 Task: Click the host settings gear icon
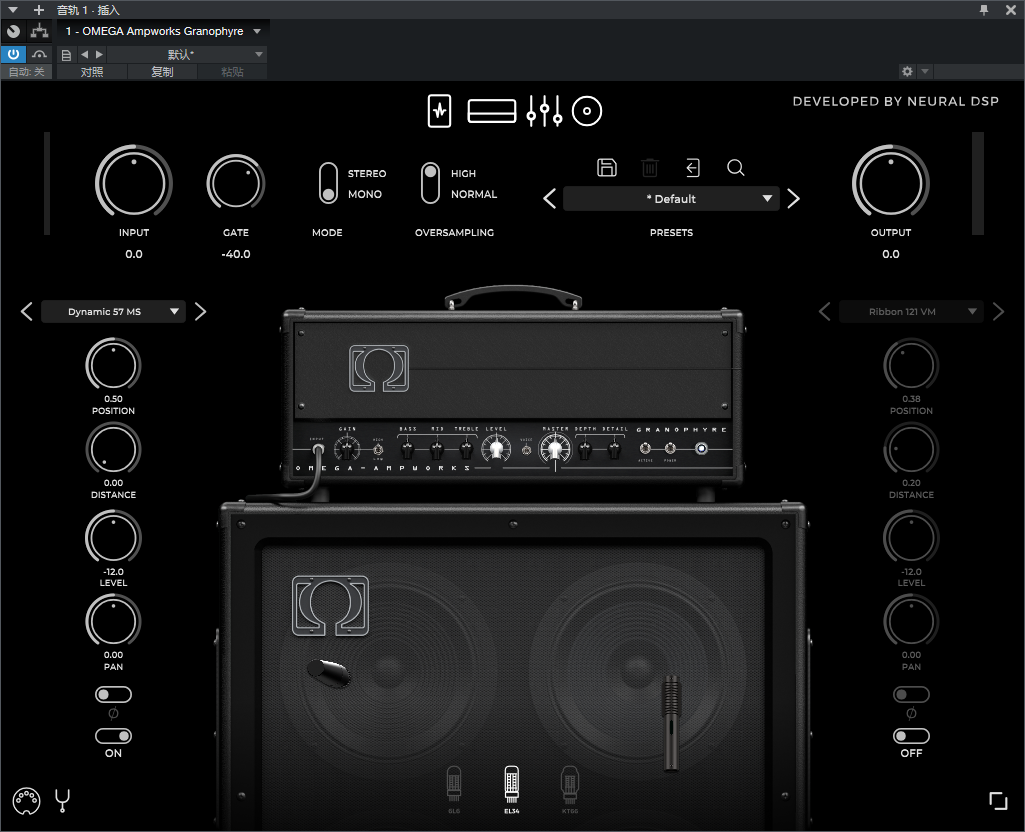tap(907, 71)
